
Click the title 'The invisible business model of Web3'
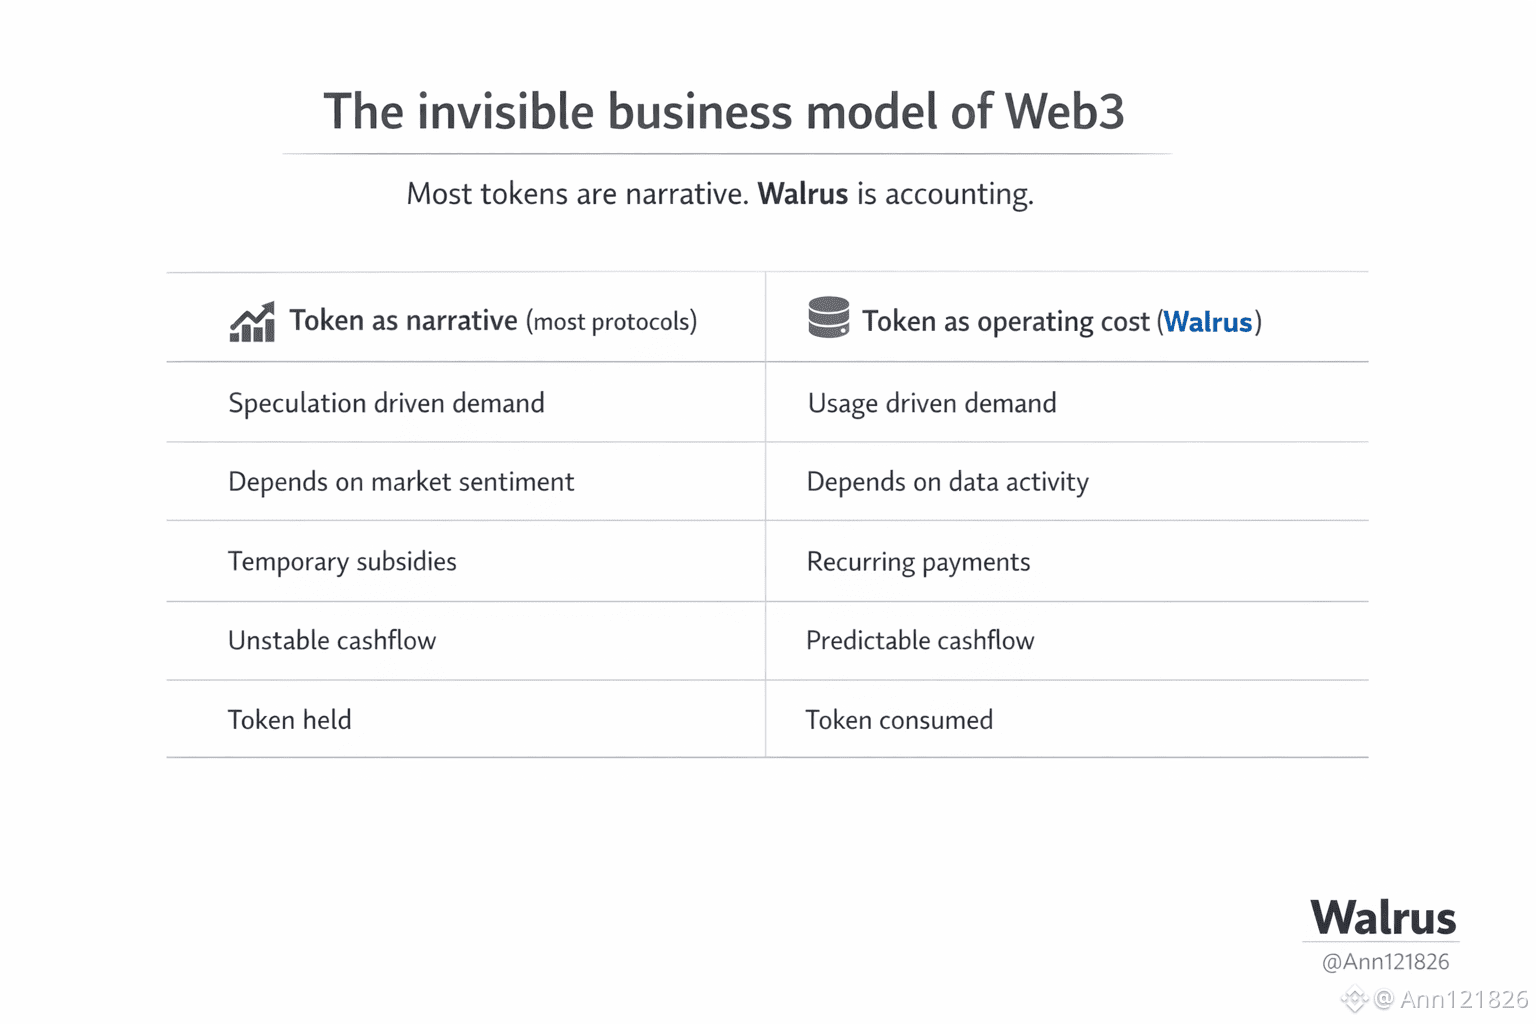(x=724, y=111)
